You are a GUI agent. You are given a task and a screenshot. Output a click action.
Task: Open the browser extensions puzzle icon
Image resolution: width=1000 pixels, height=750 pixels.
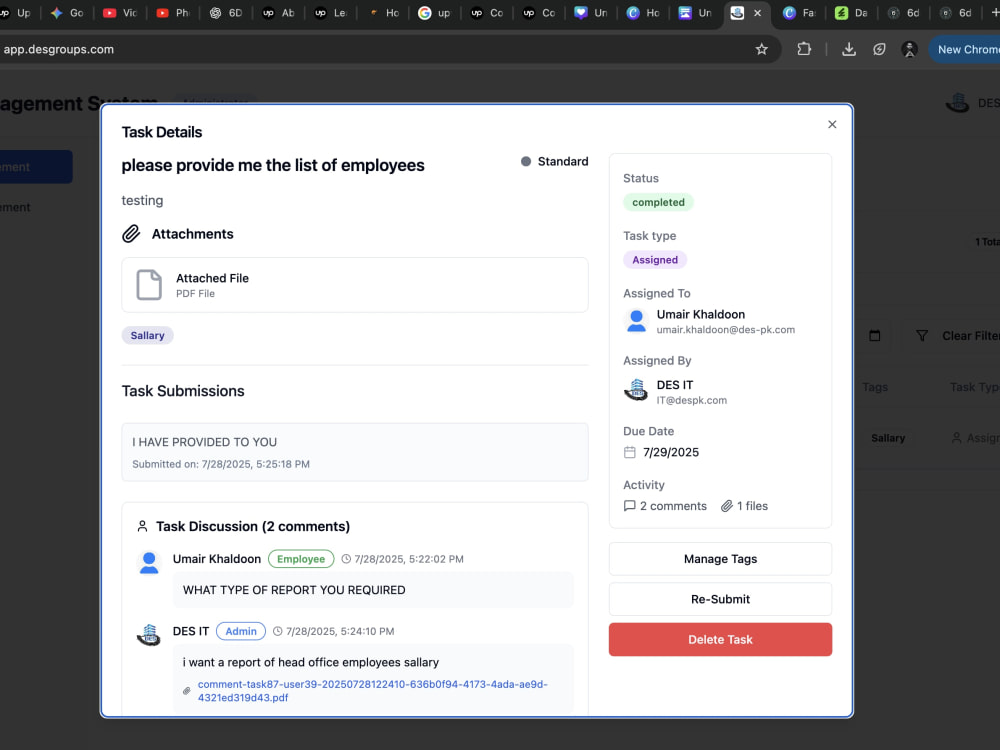tap(804, 49)
